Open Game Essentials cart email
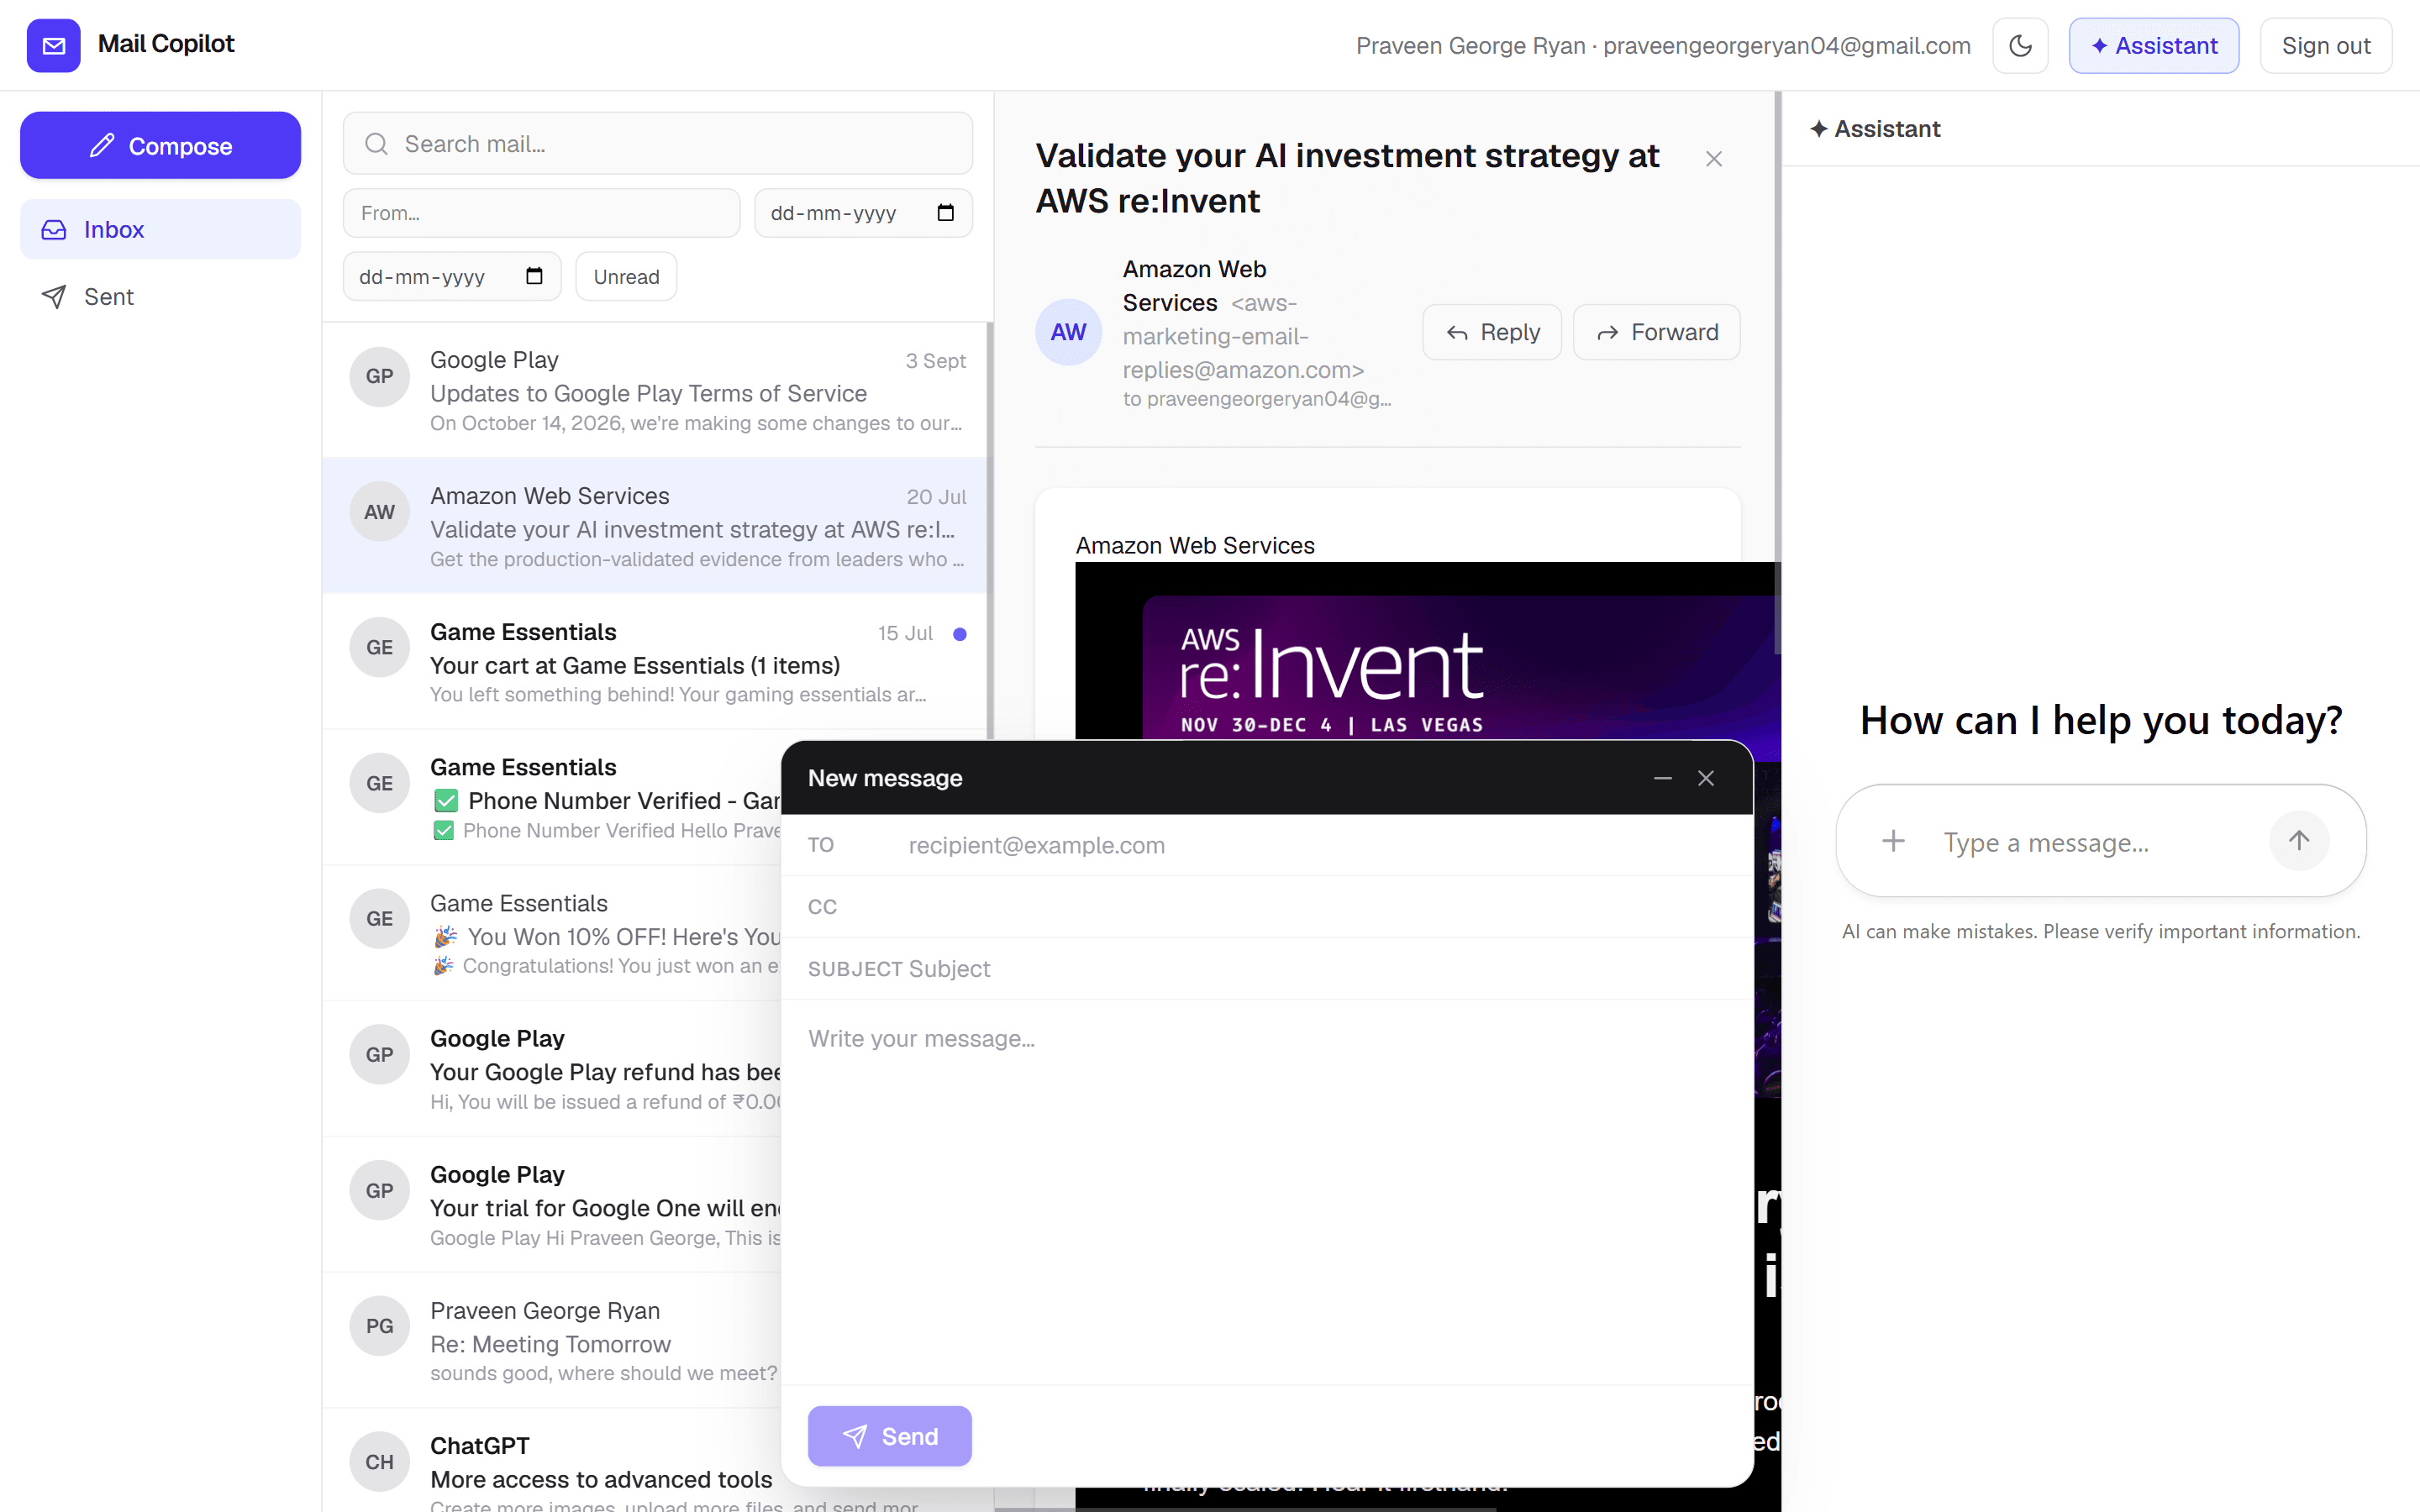 (655, 662)
